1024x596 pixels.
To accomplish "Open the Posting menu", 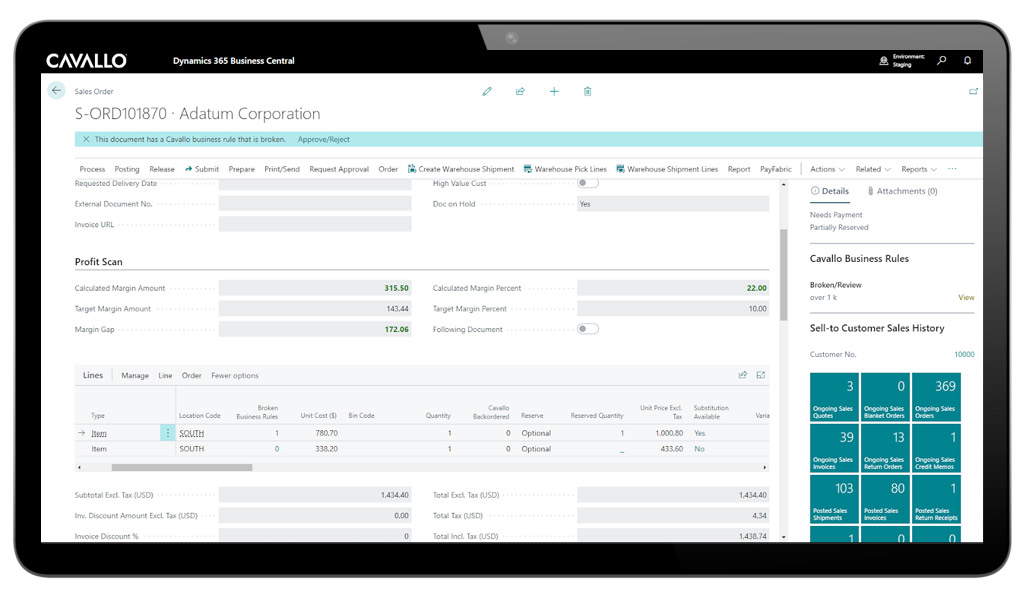I will (127, 169).
